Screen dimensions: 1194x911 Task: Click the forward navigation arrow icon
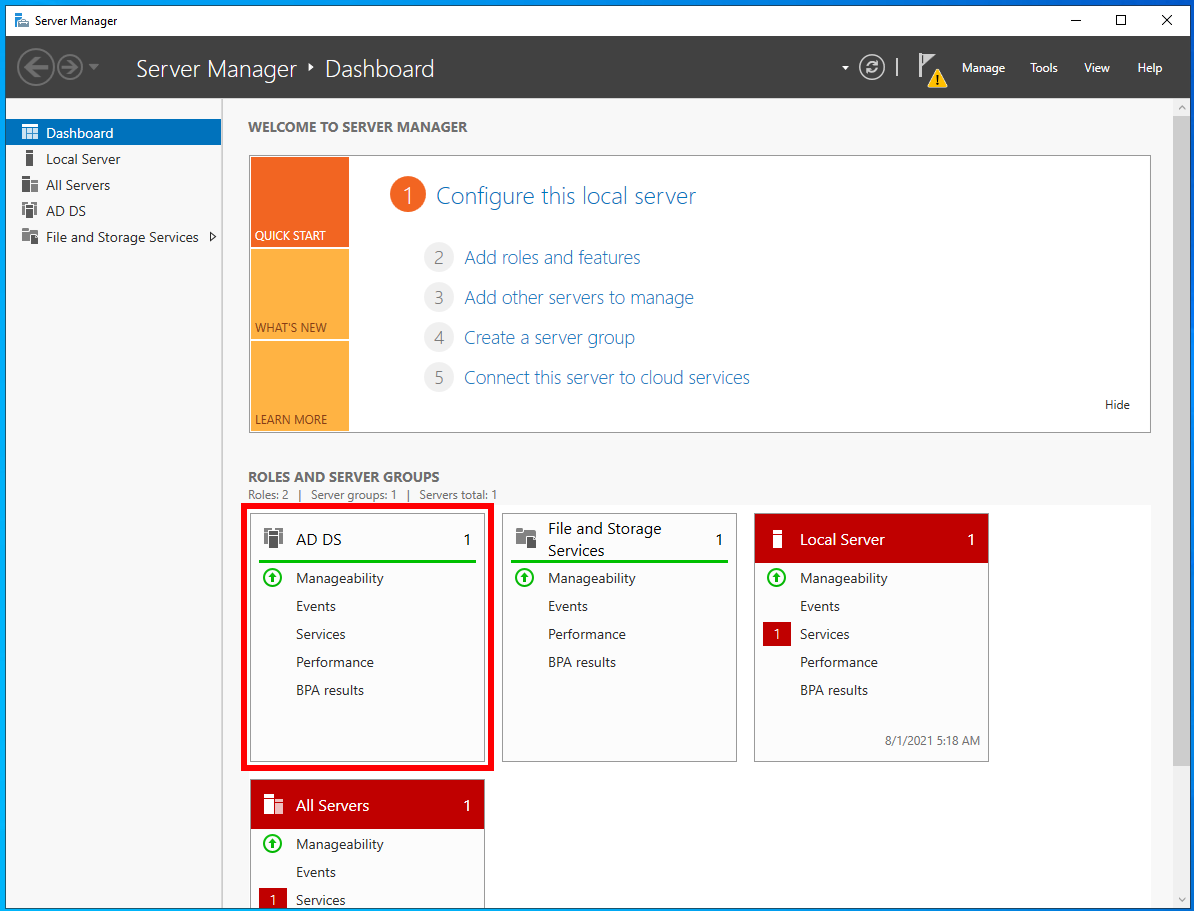pyautogui.click(x=69, y=68)
